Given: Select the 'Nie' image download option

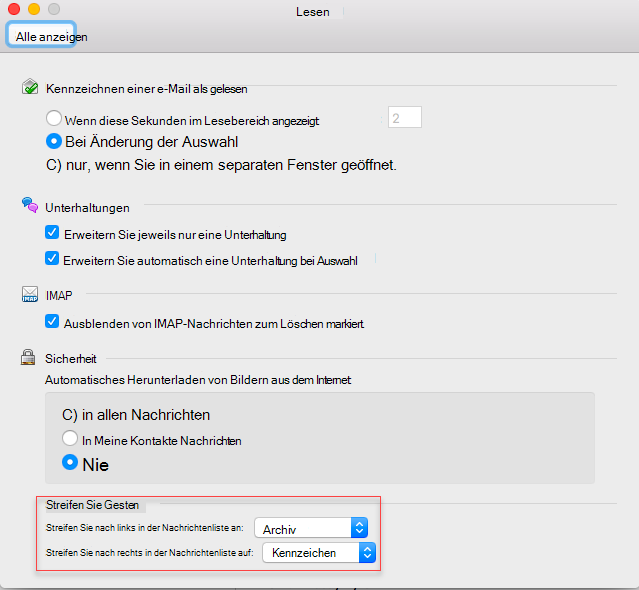Looking at the screenshot, I should pyautogui.click(x=70, y=463).
